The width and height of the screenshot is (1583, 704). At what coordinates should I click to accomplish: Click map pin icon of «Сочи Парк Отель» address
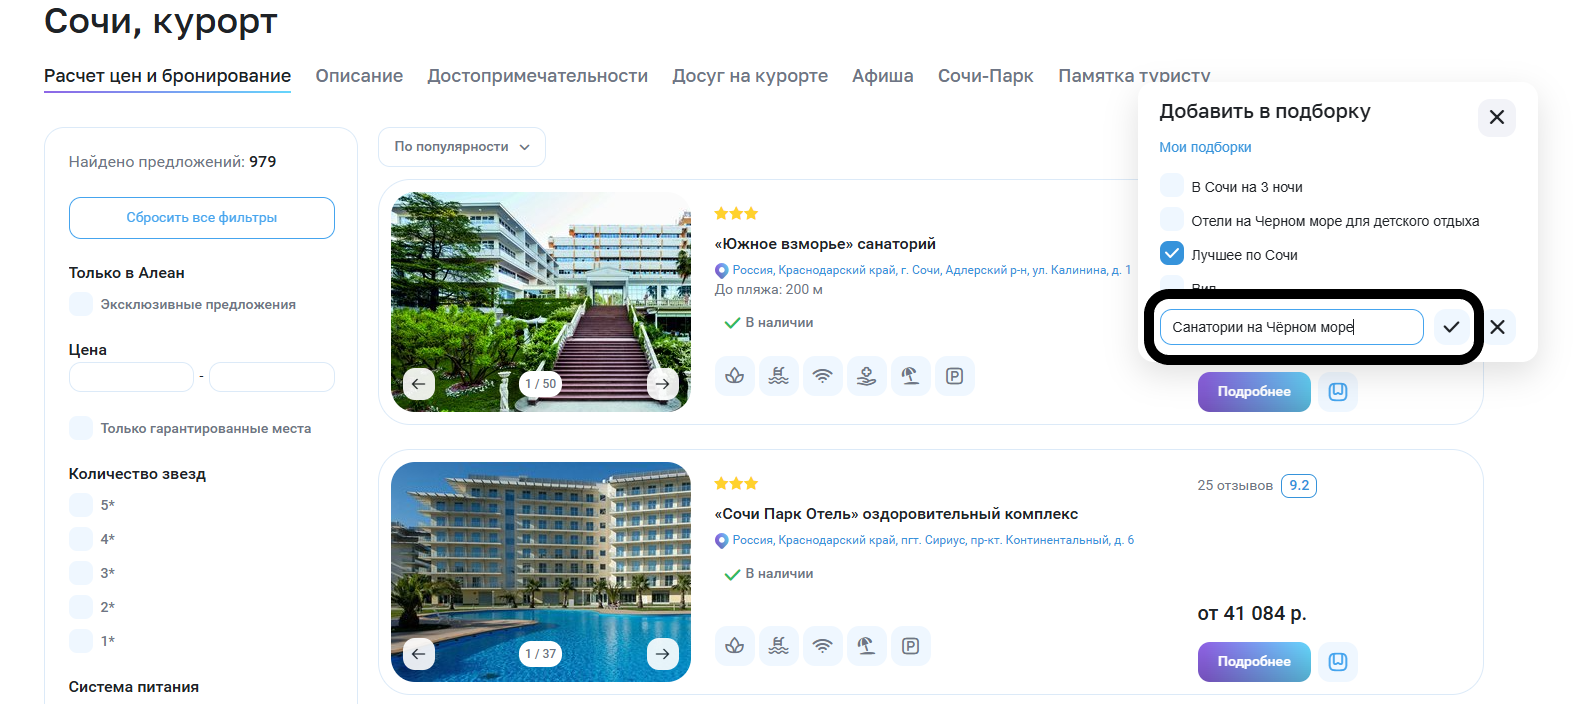coord(722,541)
